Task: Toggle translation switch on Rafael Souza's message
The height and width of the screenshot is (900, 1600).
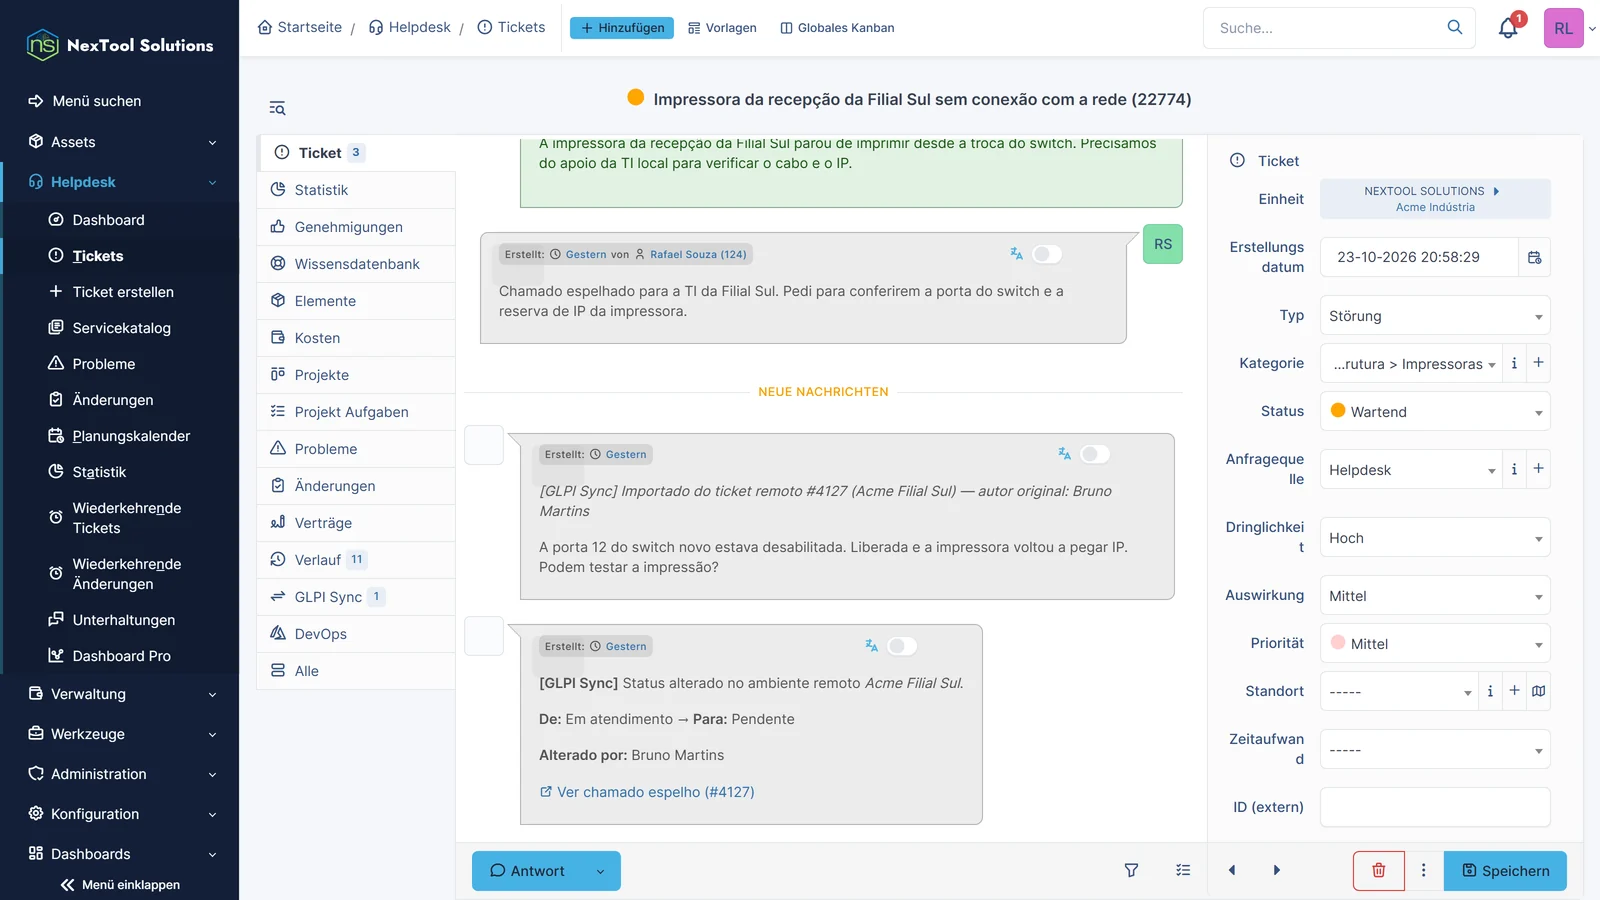Action: coord(1047,254)
